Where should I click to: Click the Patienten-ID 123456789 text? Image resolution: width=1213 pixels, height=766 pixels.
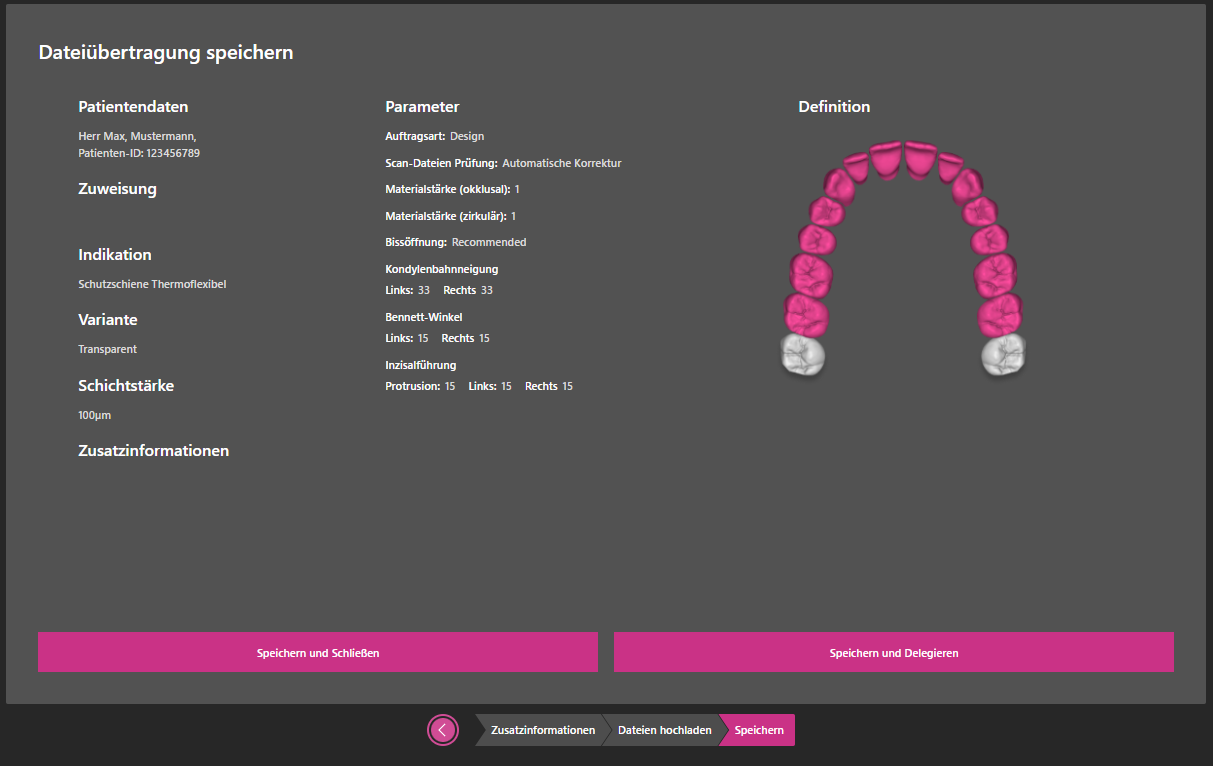pyautogui.click(x=139, y=153)
